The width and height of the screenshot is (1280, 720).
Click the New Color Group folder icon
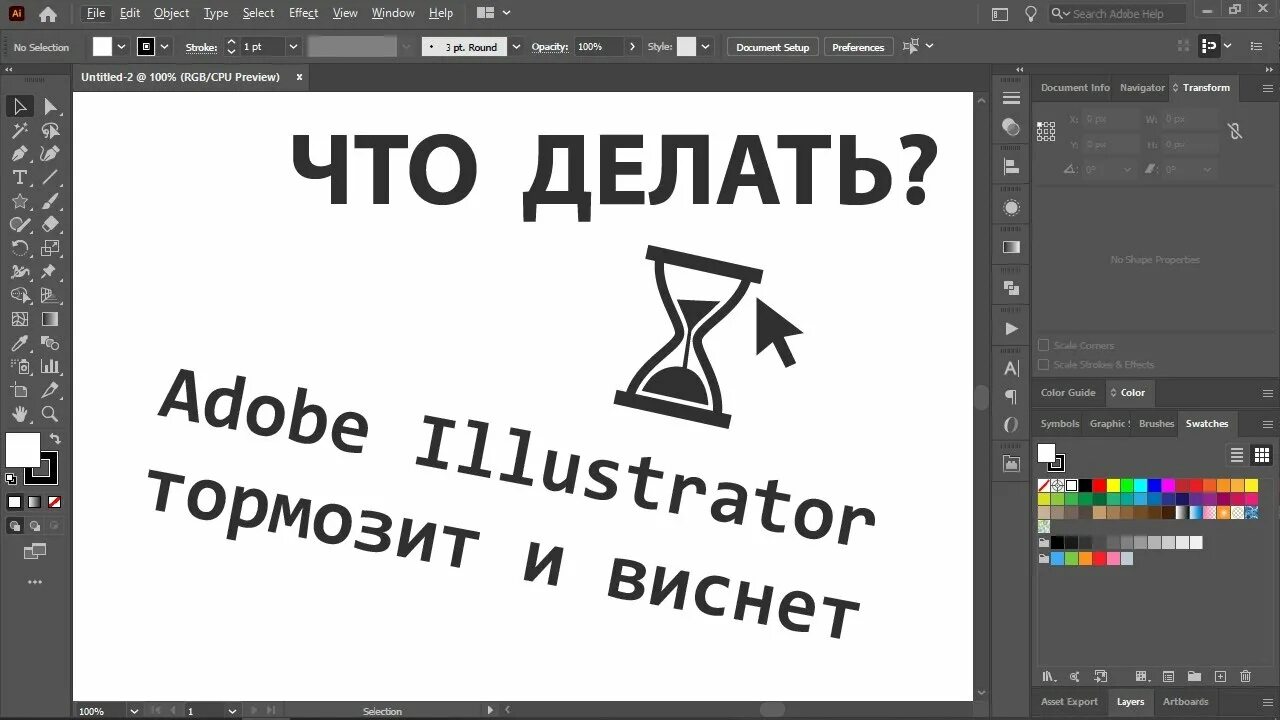(1195, 677)
